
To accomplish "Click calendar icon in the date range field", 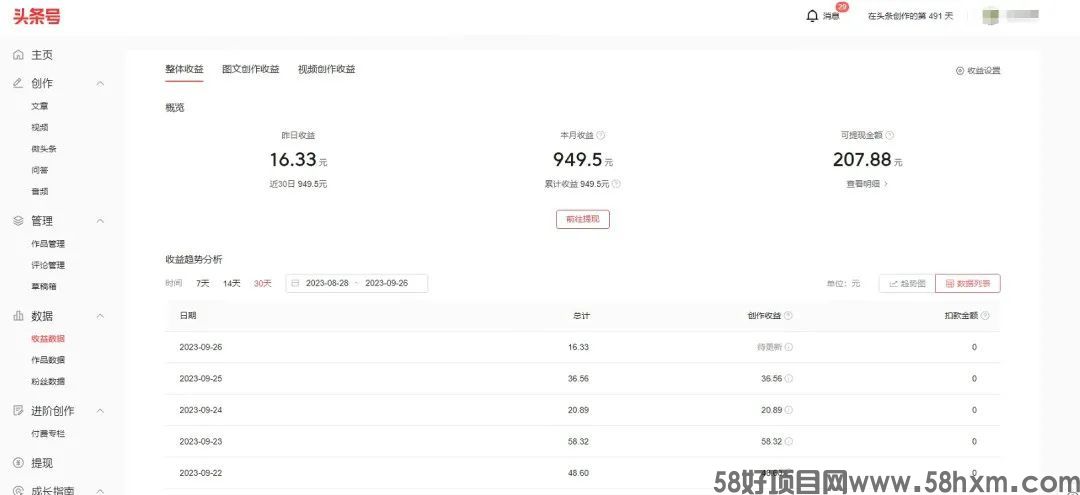I will click(x=295, y=283).
